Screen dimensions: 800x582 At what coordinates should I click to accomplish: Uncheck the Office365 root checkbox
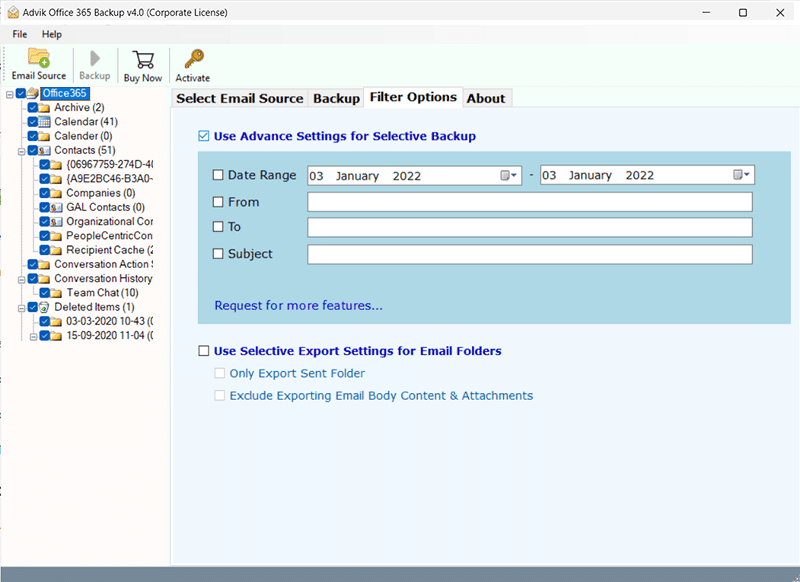(x=21, y=93)
